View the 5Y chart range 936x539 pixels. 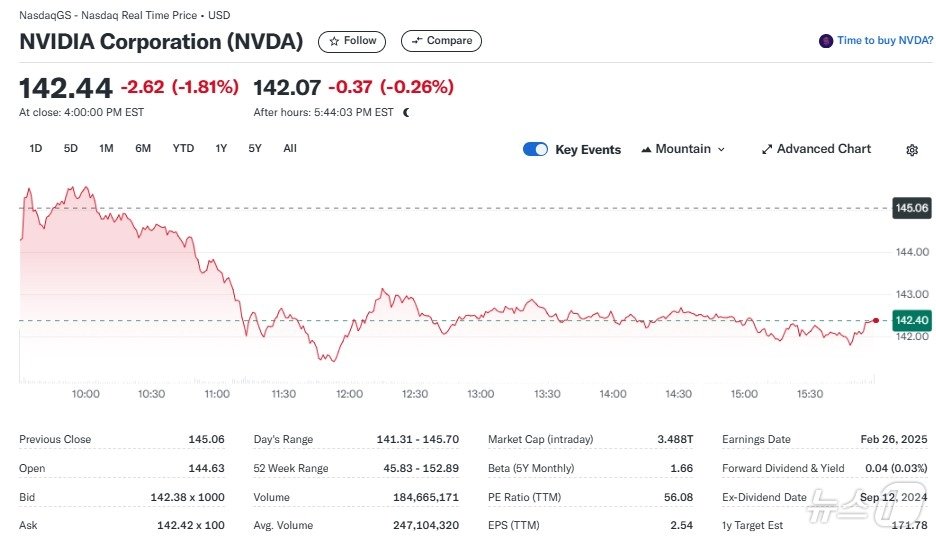[255, 149]
